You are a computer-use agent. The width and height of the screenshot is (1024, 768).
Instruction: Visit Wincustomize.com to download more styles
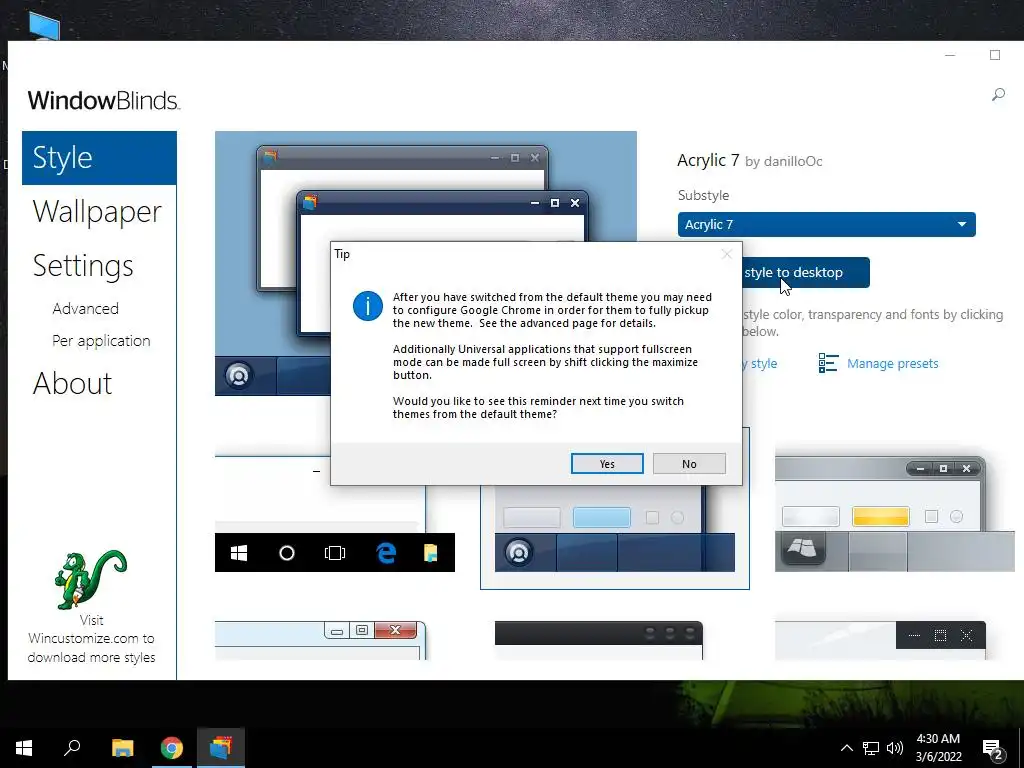point(91,639)
